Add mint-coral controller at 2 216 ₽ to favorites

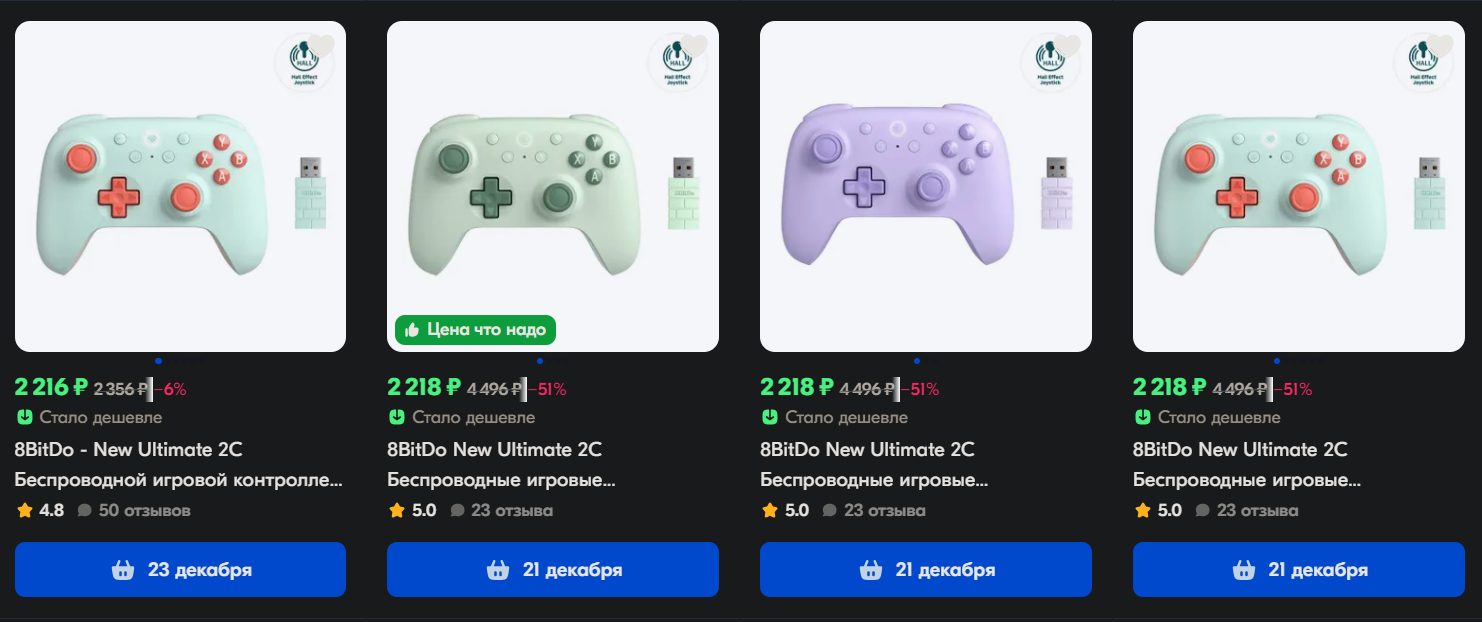pos(322,46)
